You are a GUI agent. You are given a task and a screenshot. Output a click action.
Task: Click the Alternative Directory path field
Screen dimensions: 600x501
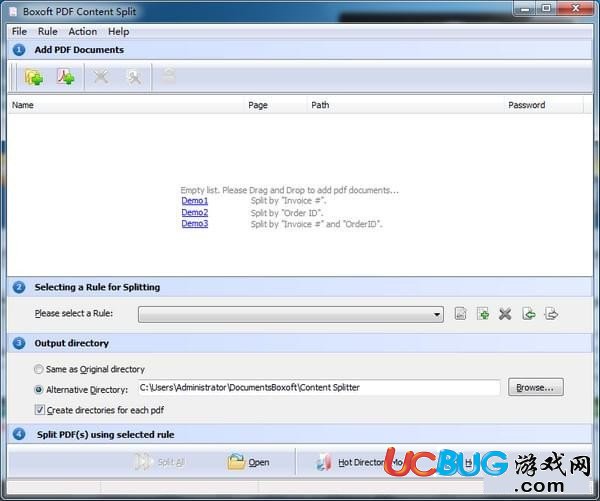point(319,387)
